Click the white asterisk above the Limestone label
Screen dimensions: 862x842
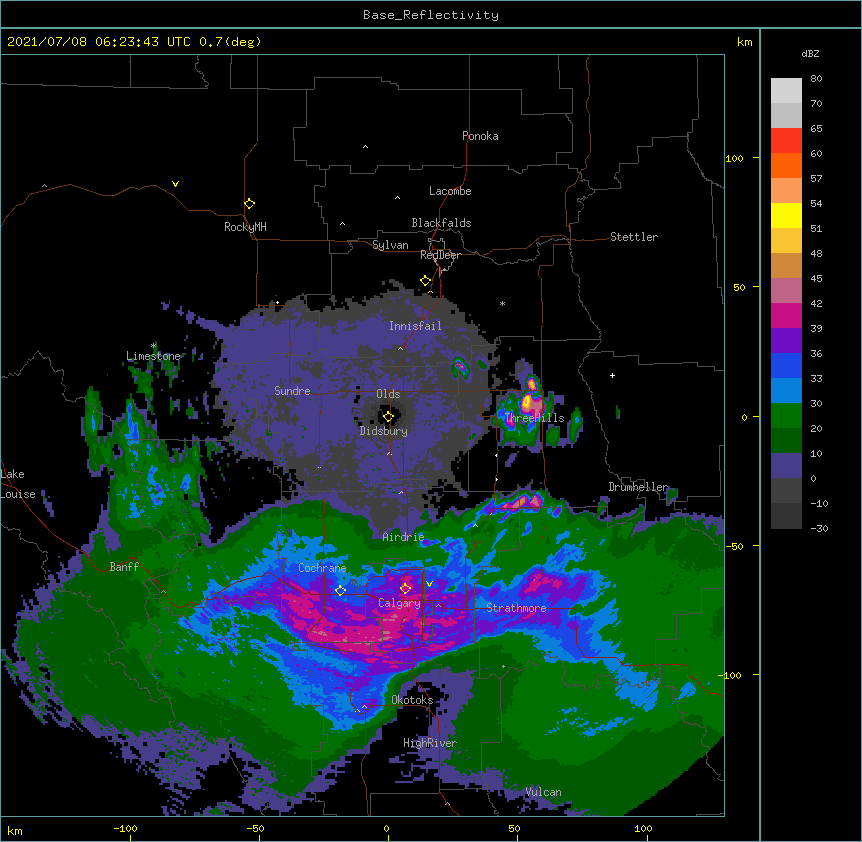click(x=154, y=346)
